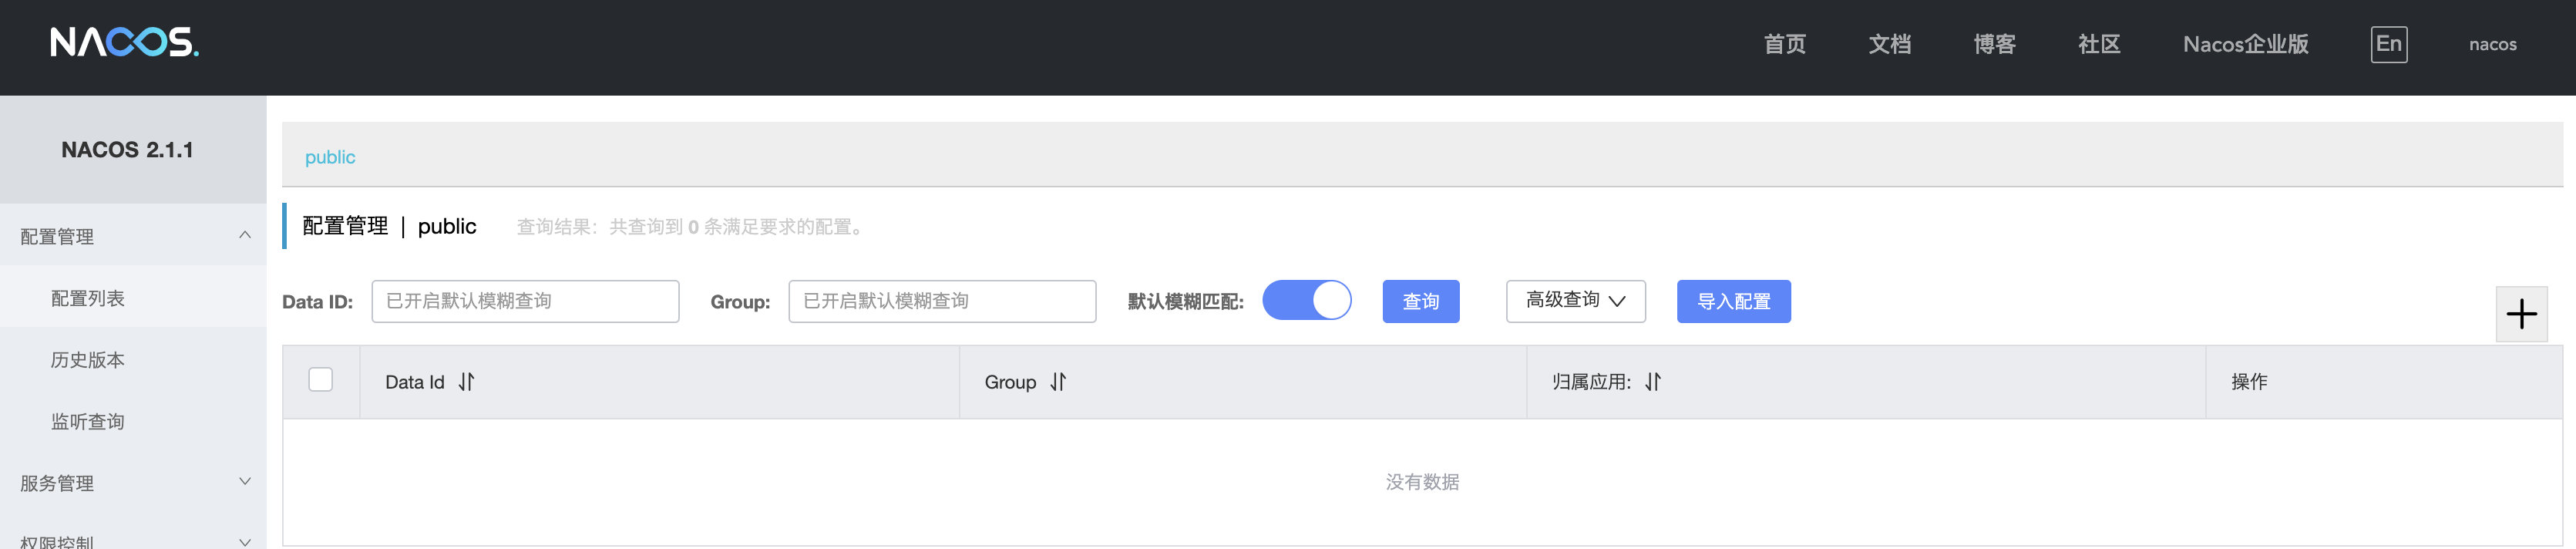Open the 高级查询 dropdown
The width and height of the screenshot is (2576, 549).
coord(1575,301)
